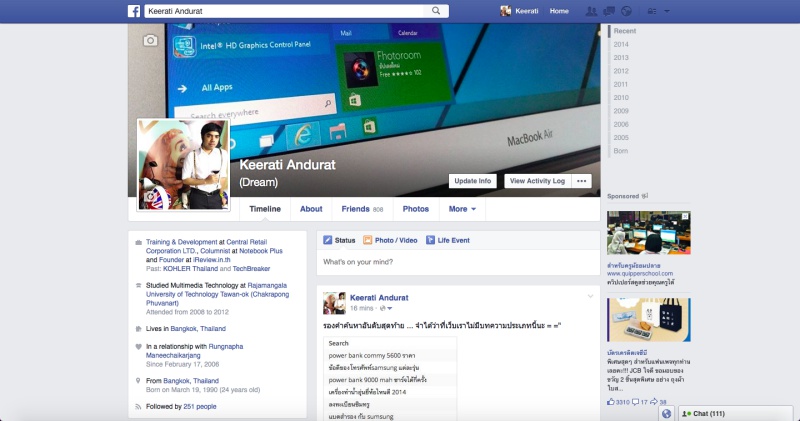The height and width of the screenshot is (421, 800).
Task: Open the TechBreaker link
Action: pyautogui.click(x=251, y=268)
